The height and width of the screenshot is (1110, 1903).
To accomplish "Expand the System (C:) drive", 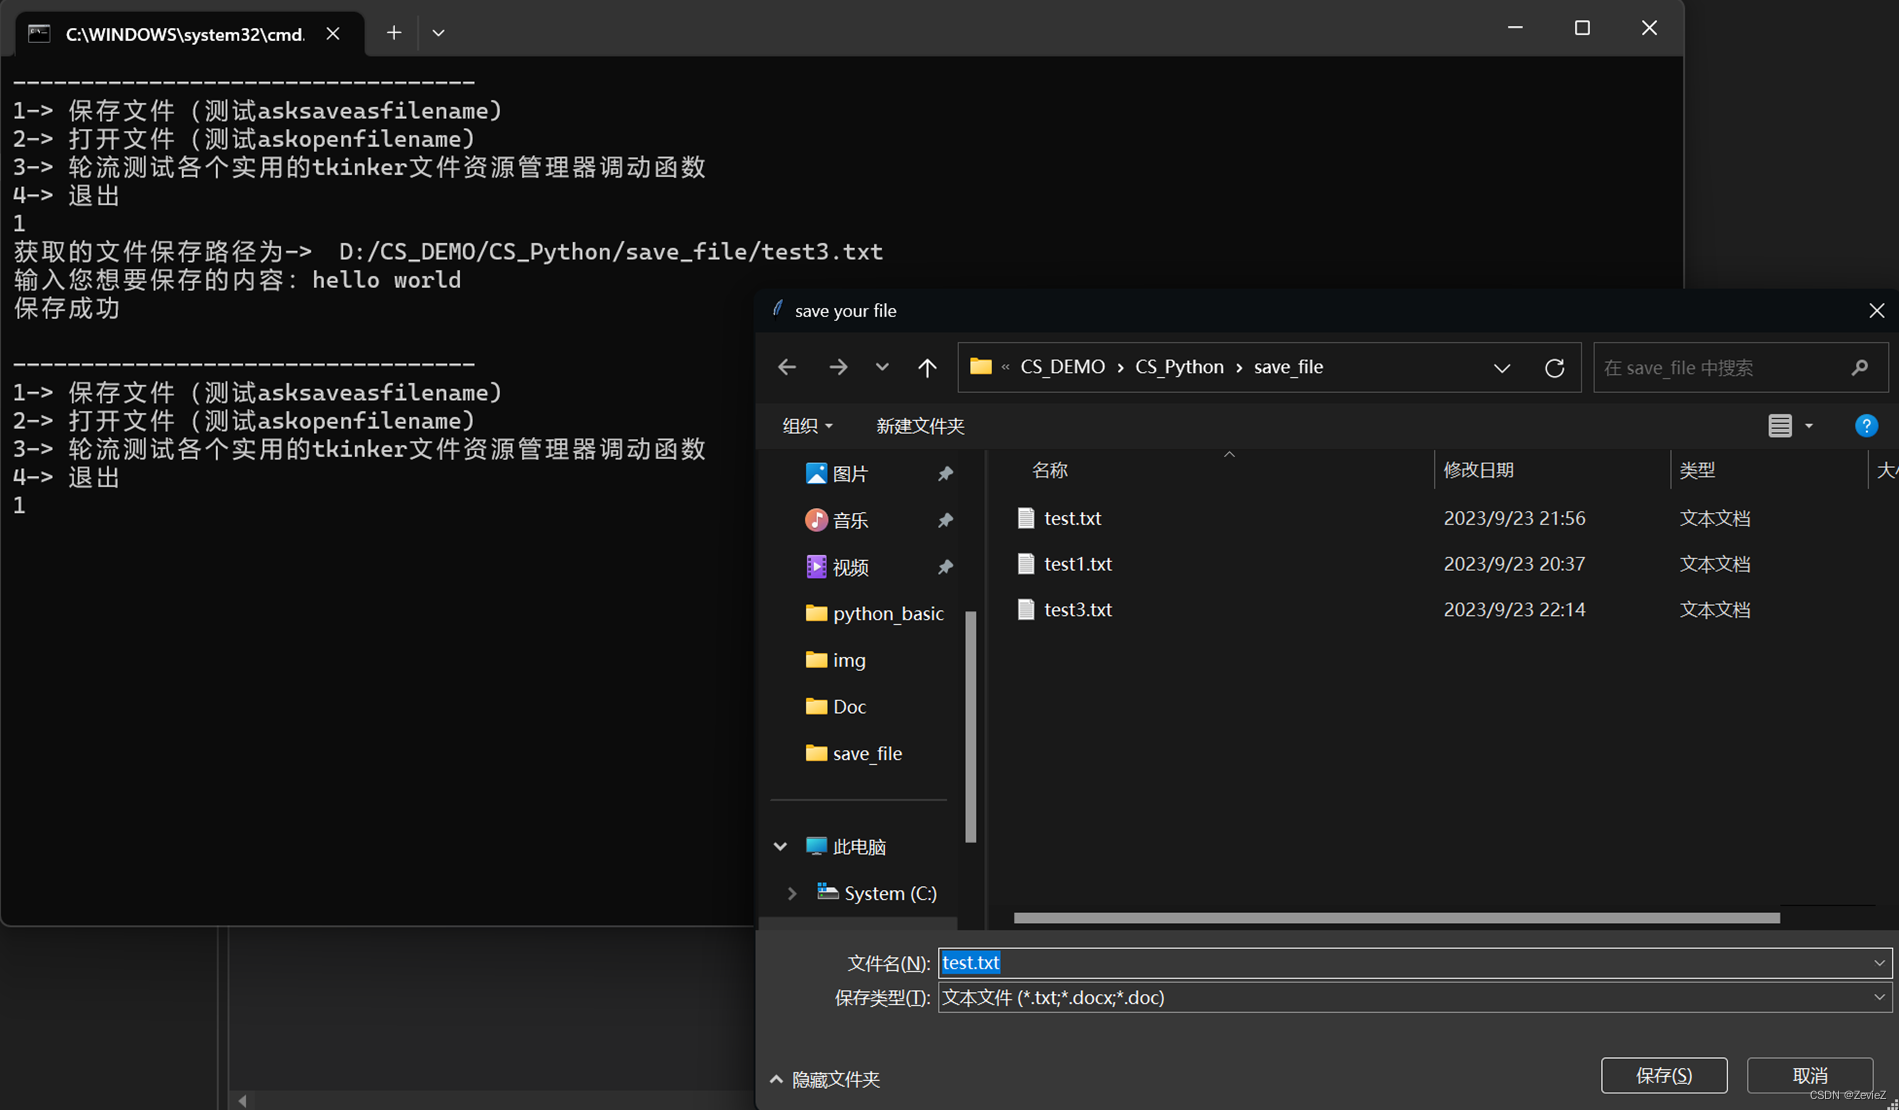I will click(x=791, y=893).
